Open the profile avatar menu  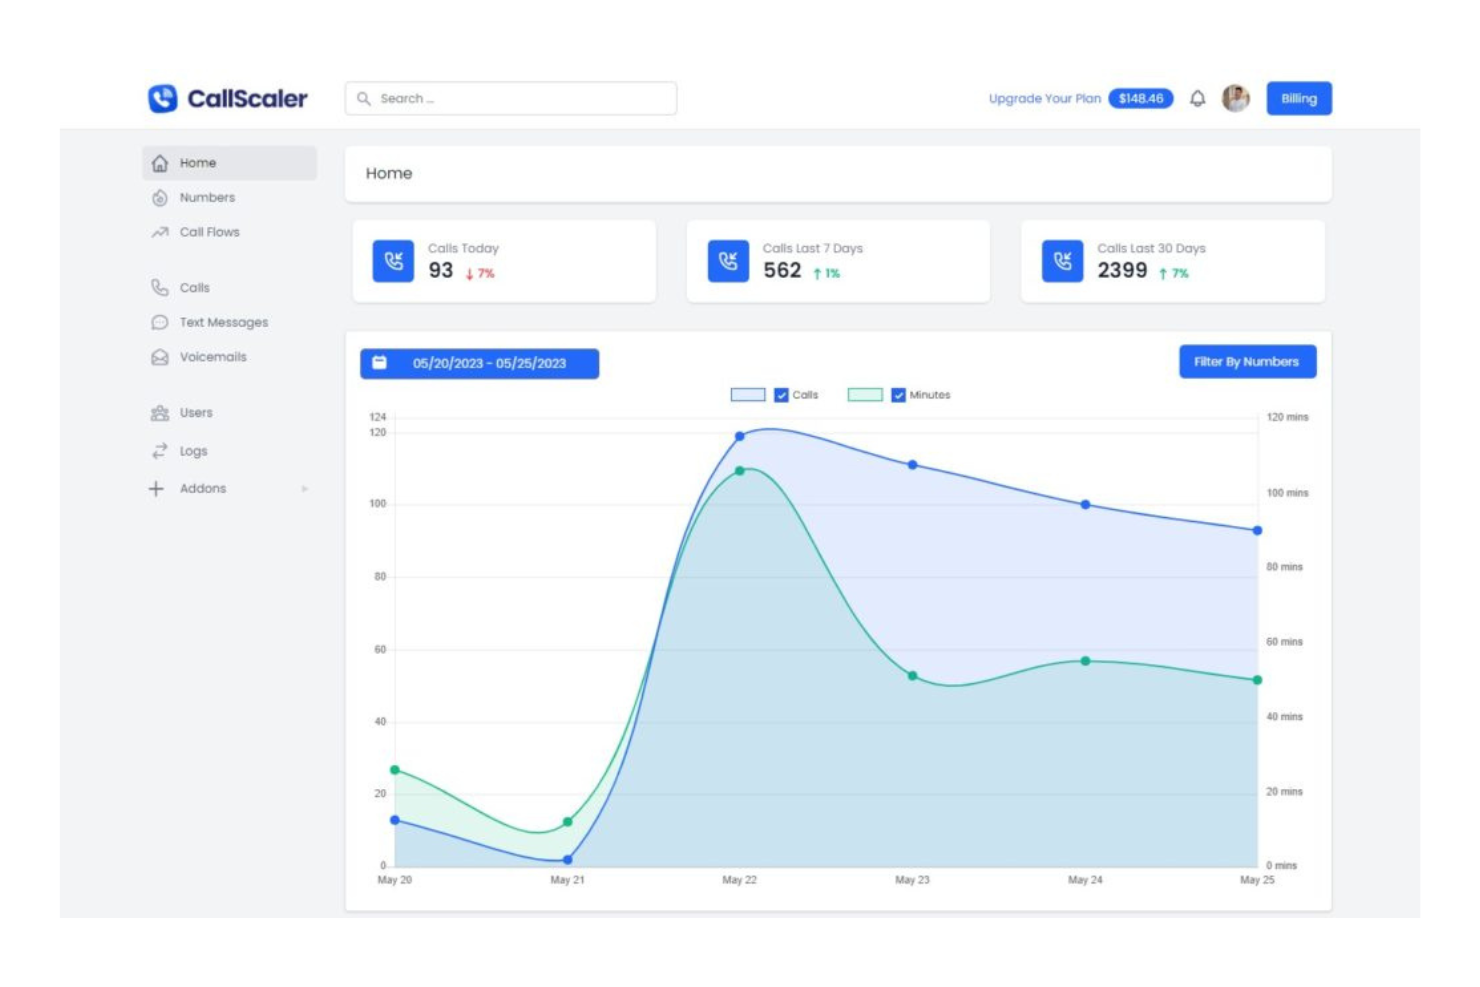(x=1236, y=97)
